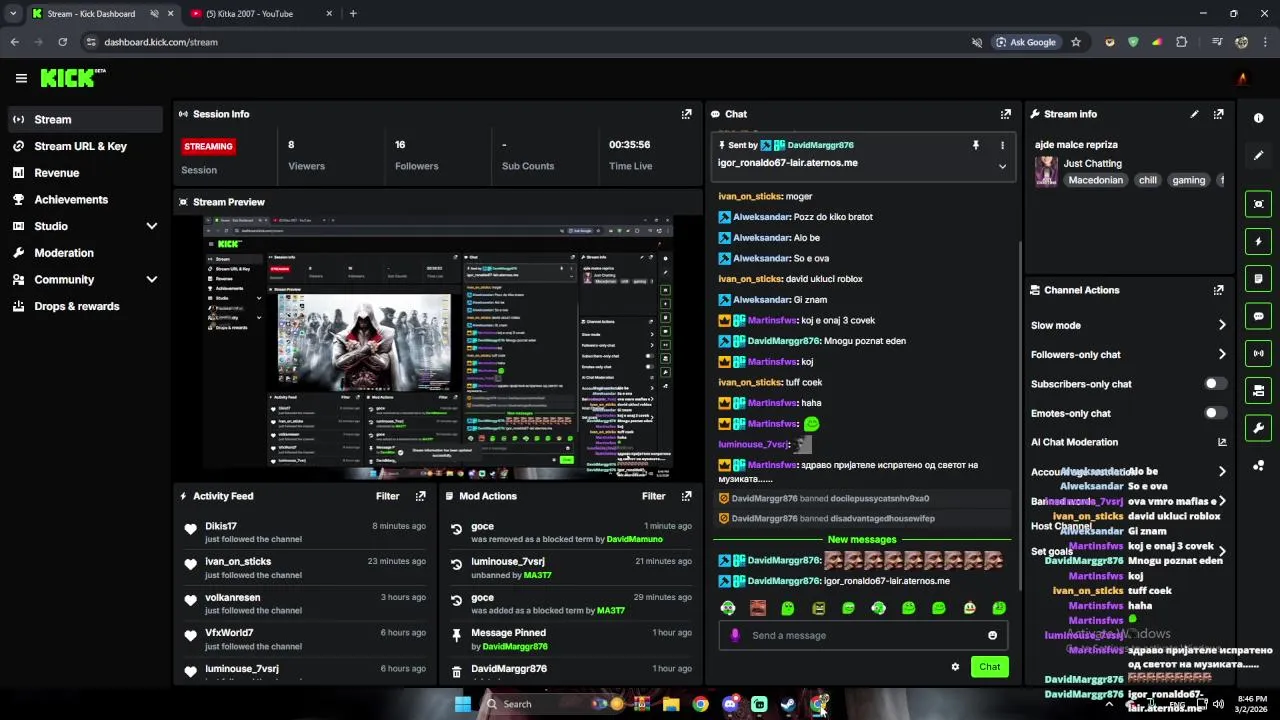
Task: Expand the pinned message chevron
Action: [x=1002, y=167]
